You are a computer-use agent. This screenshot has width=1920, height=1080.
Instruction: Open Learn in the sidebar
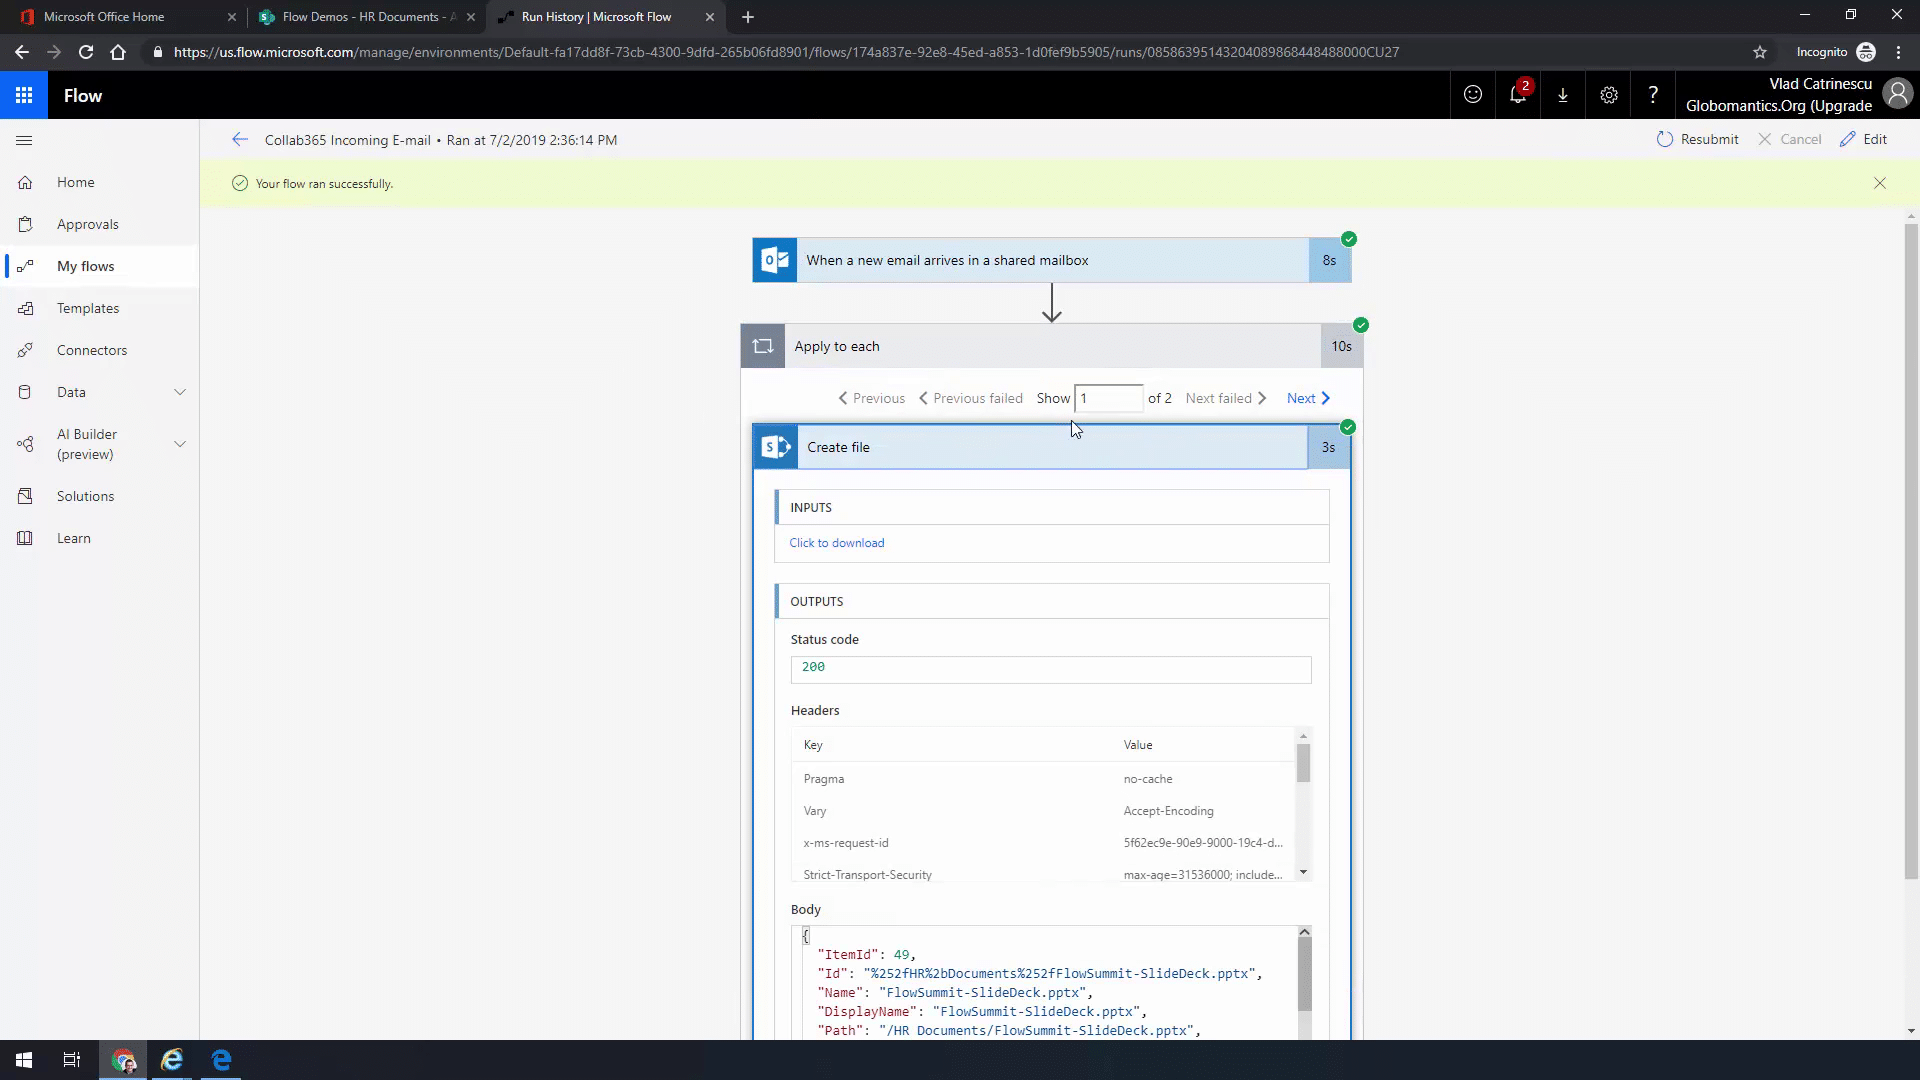click(x=73, y=538)
